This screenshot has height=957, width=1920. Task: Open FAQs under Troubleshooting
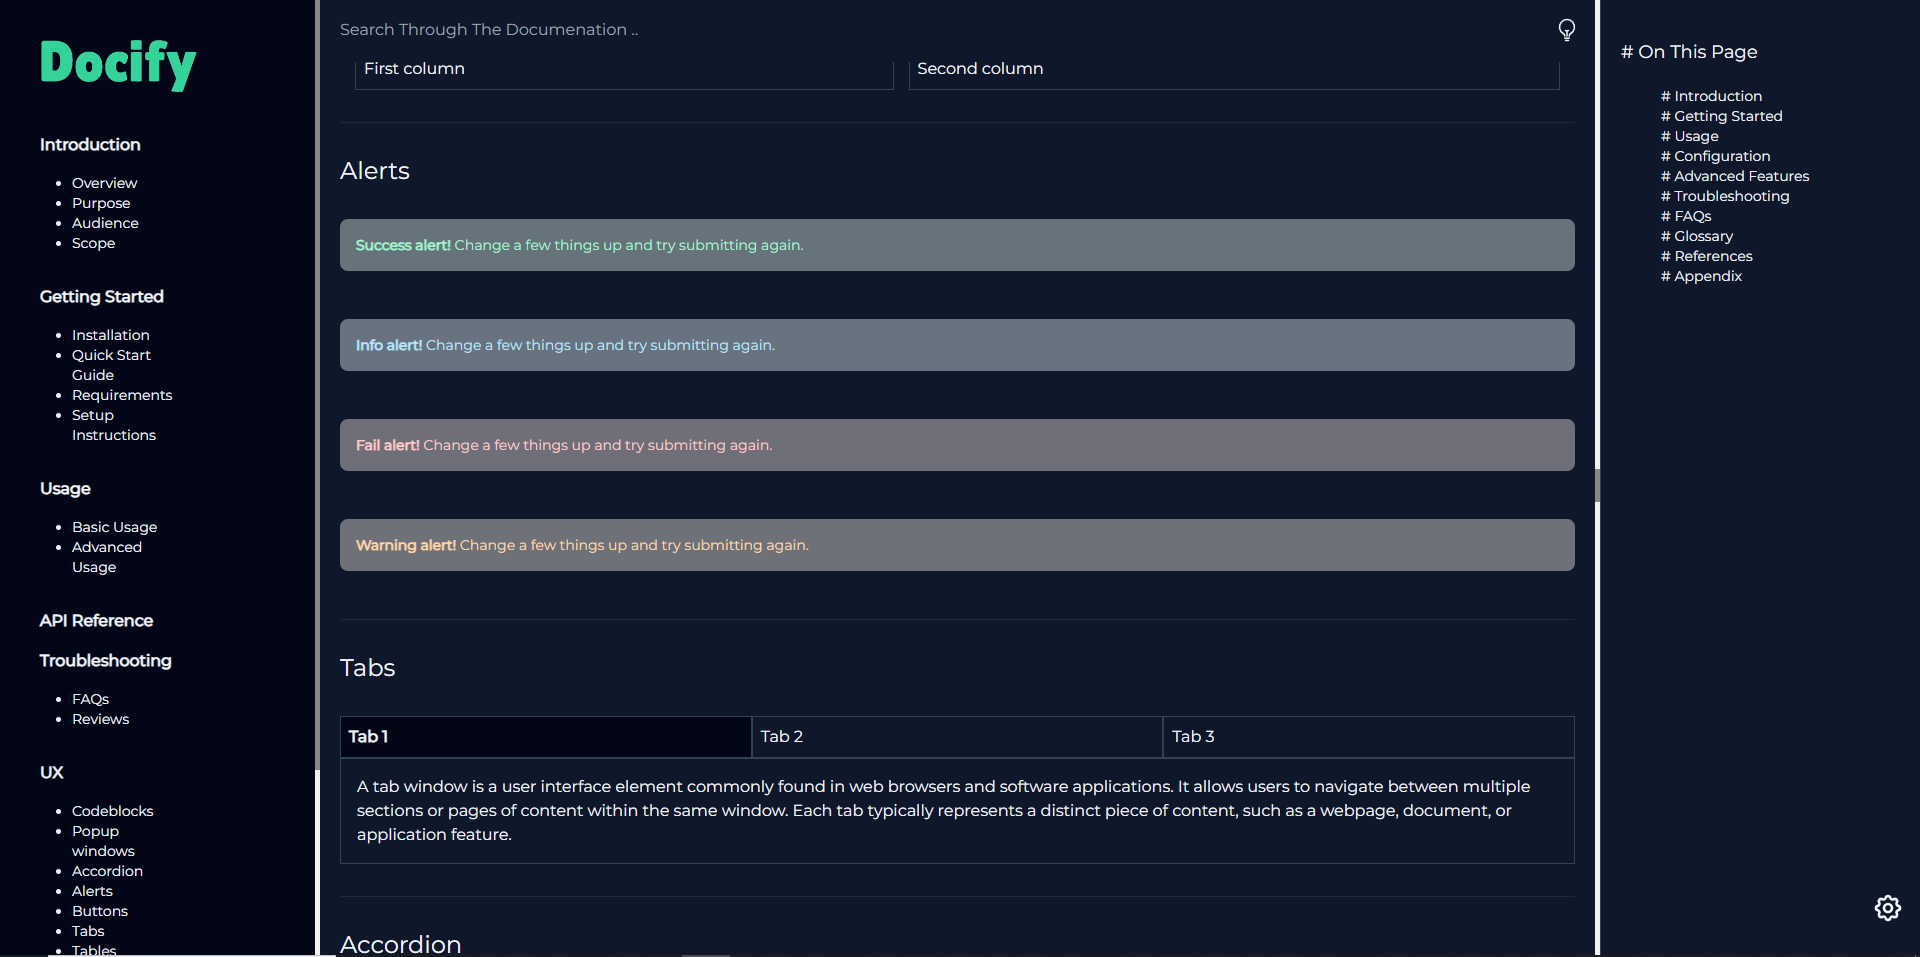[90, 698]
